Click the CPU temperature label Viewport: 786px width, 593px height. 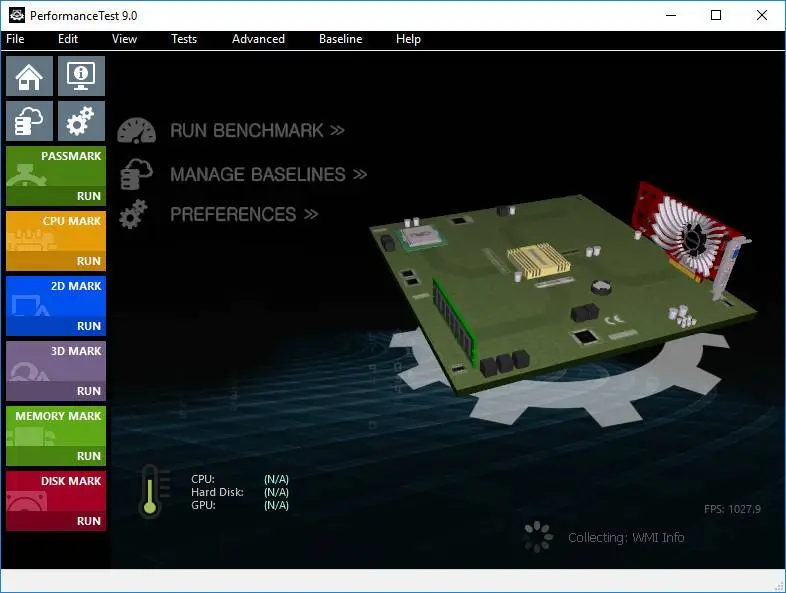pos(203,479)
